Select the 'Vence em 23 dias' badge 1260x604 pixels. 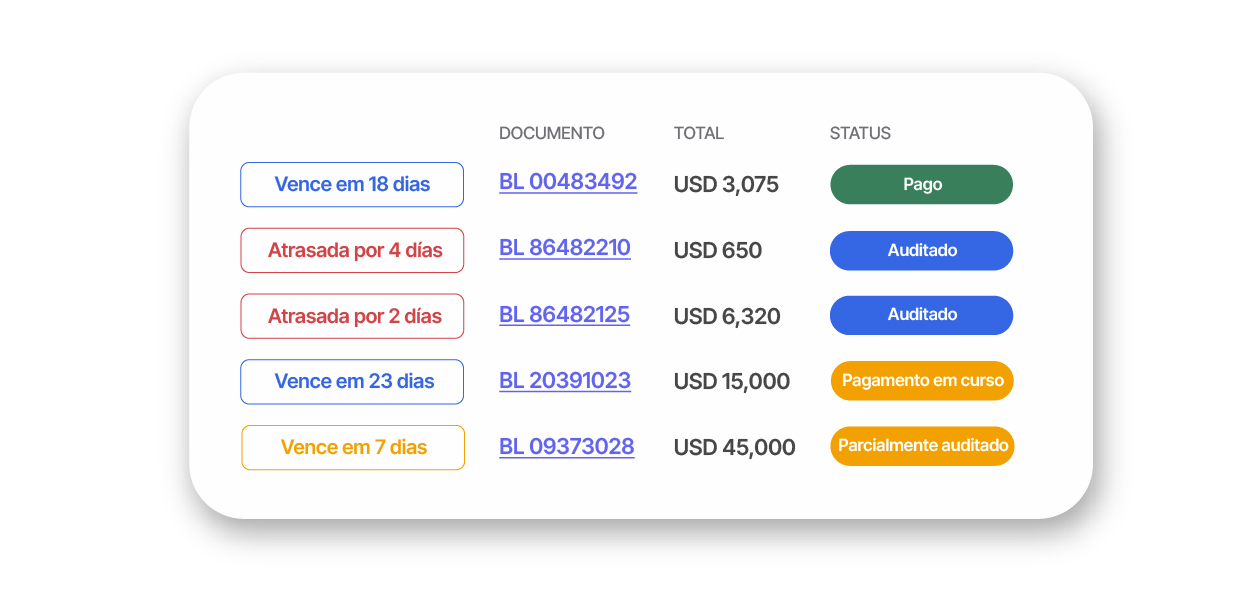[352, 382]
